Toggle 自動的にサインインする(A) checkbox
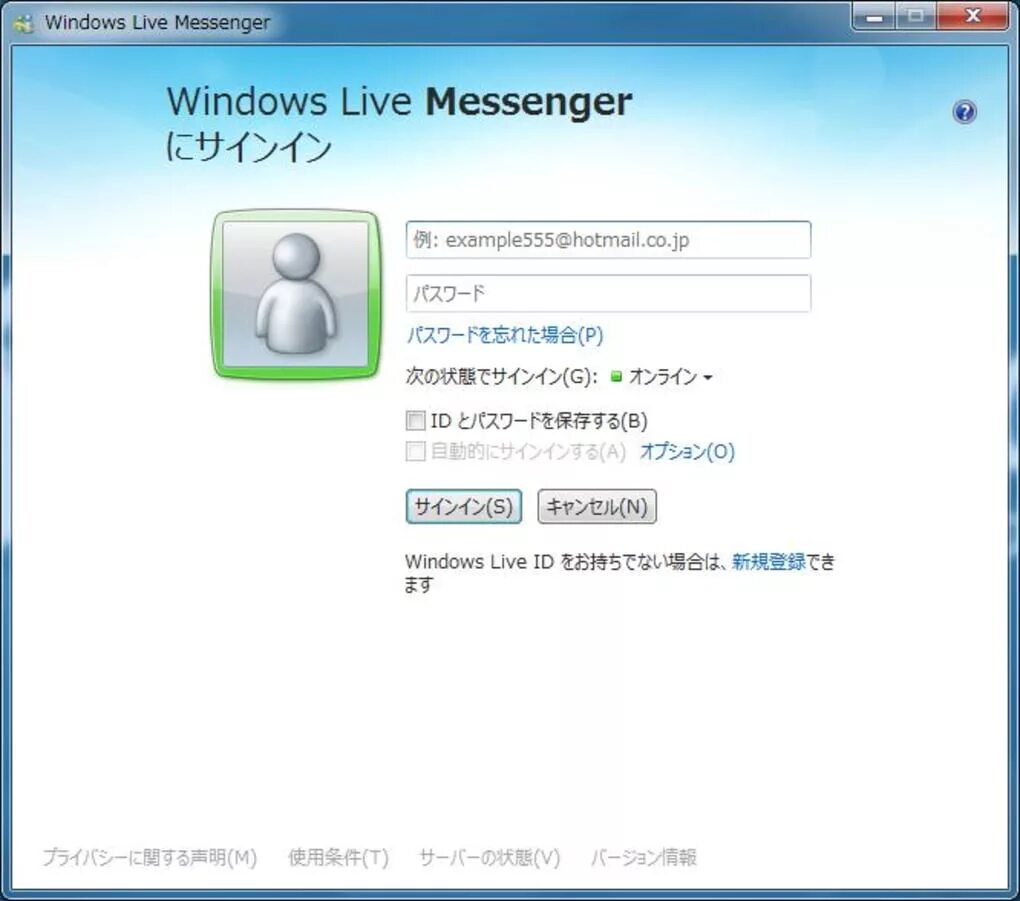 [x=416, y=451]
